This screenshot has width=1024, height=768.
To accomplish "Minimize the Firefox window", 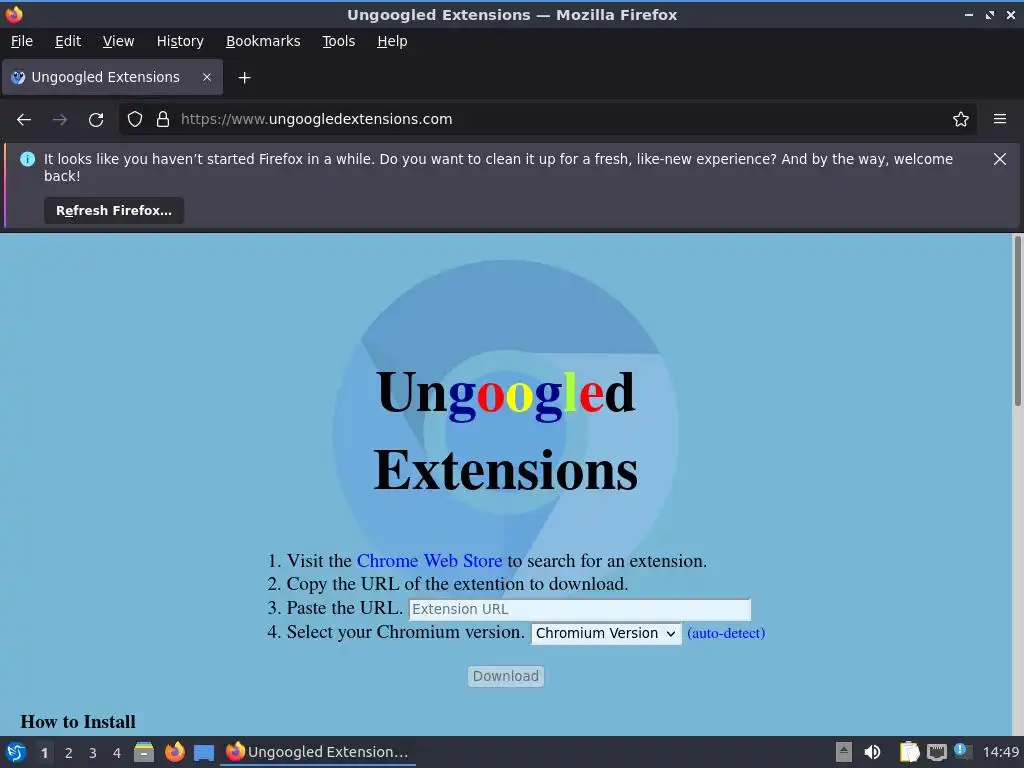I will click(x=968, y=14).
